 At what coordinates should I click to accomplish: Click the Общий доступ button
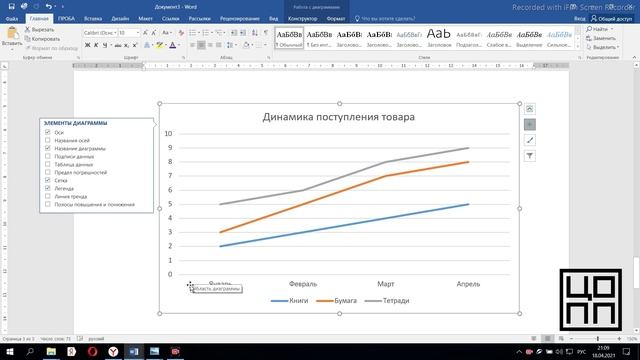point(611,18)
